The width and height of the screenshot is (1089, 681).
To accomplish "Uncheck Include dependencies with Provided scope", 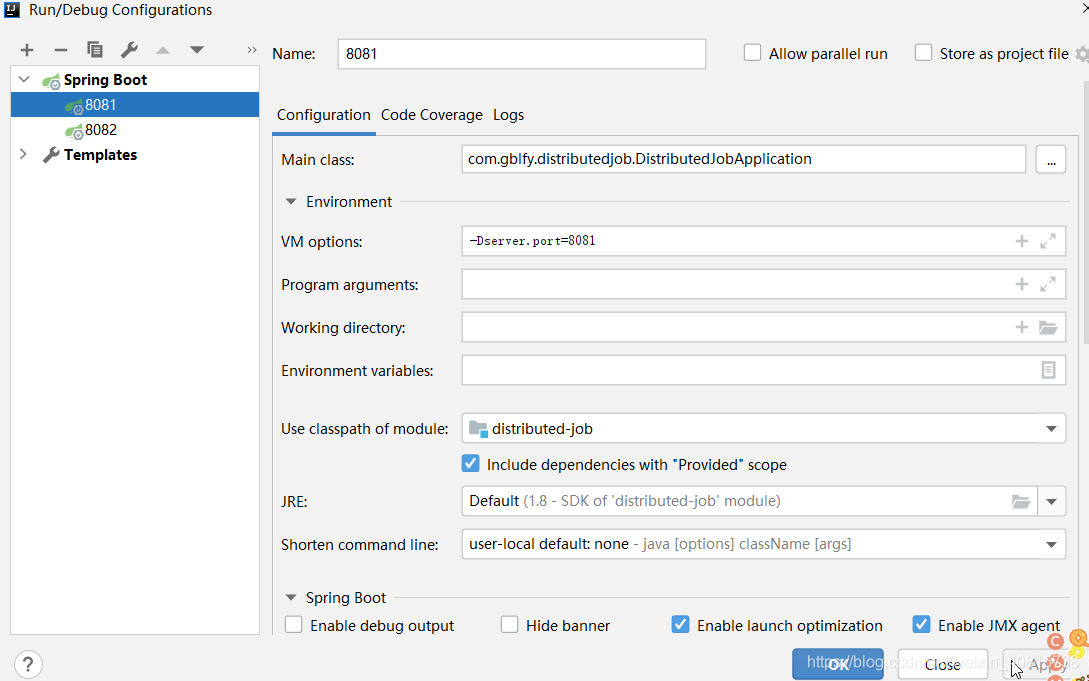I will [x=470, y=464].
